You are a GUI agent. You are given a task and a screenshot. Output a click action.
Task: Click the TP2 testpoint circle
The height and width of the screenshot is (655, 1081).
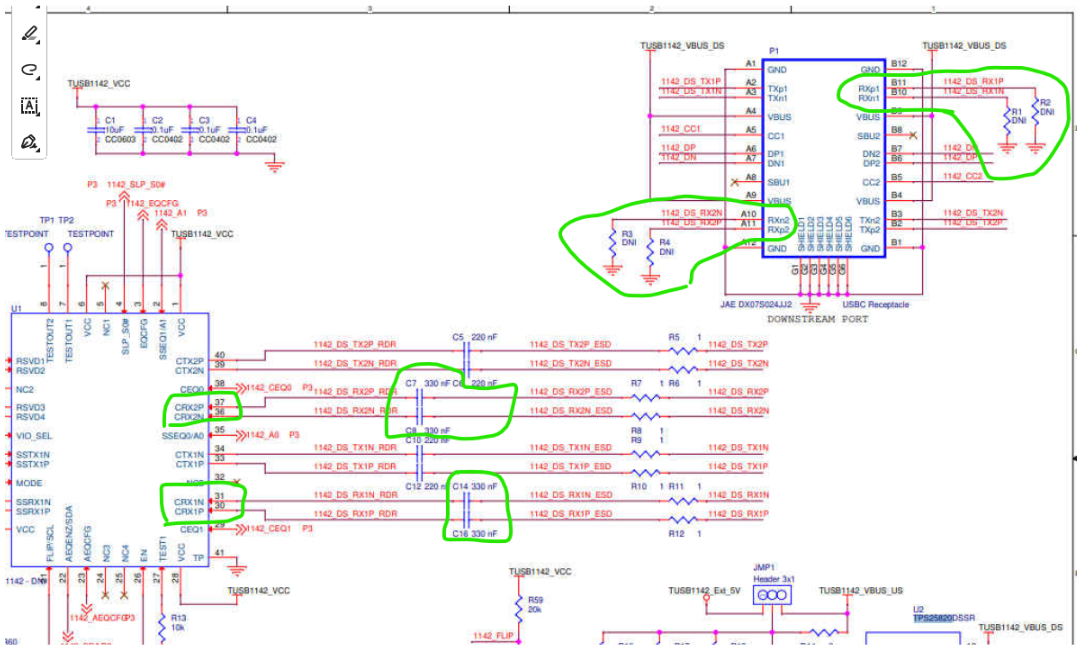click(68, 248)
